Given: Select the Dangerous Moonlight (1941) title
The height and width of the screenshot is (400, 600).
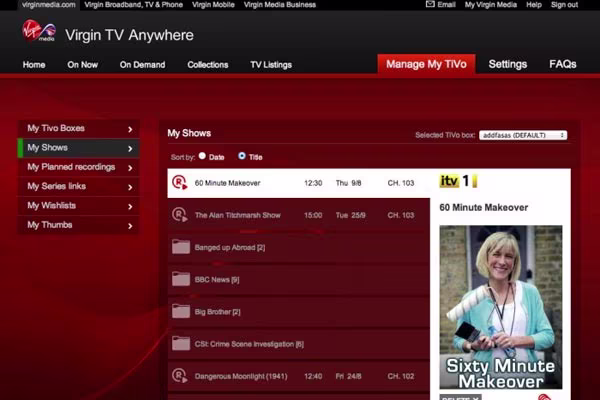Looking at the screenshot, I should [241, 376].
